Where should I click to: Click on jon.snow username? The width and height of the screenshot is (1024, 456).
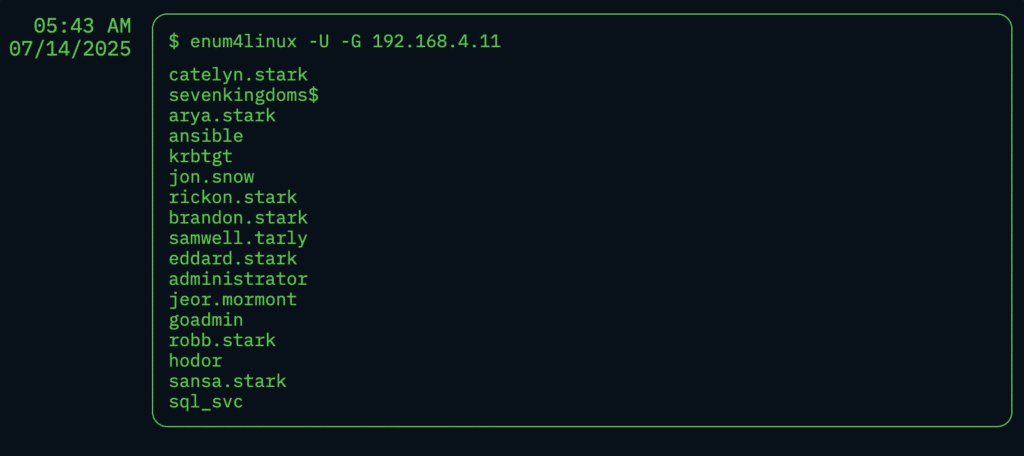(211, 177)
